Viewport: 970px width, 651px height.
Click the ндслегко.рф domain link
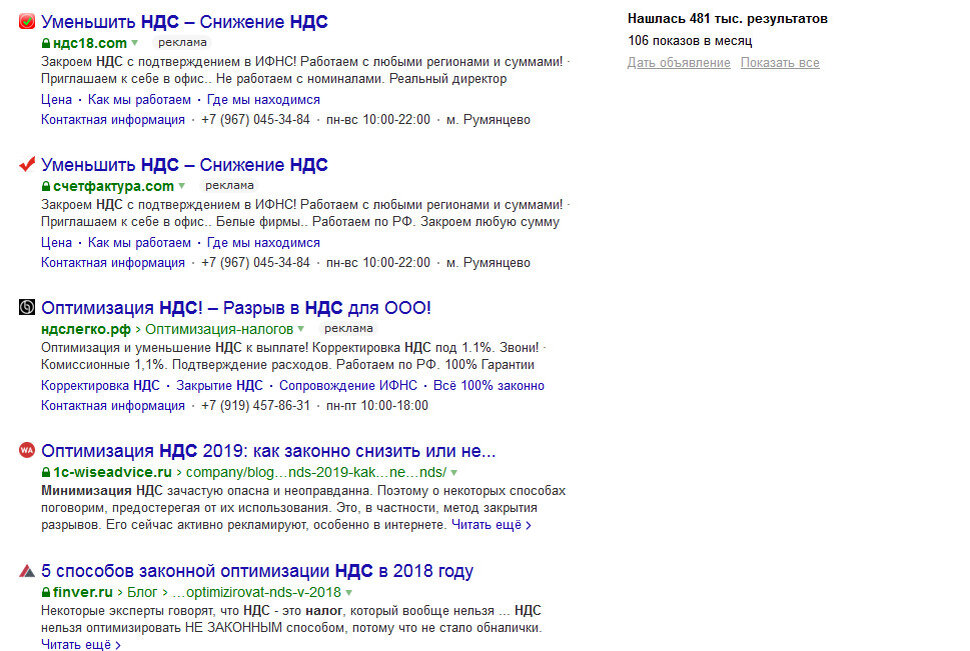86,329
